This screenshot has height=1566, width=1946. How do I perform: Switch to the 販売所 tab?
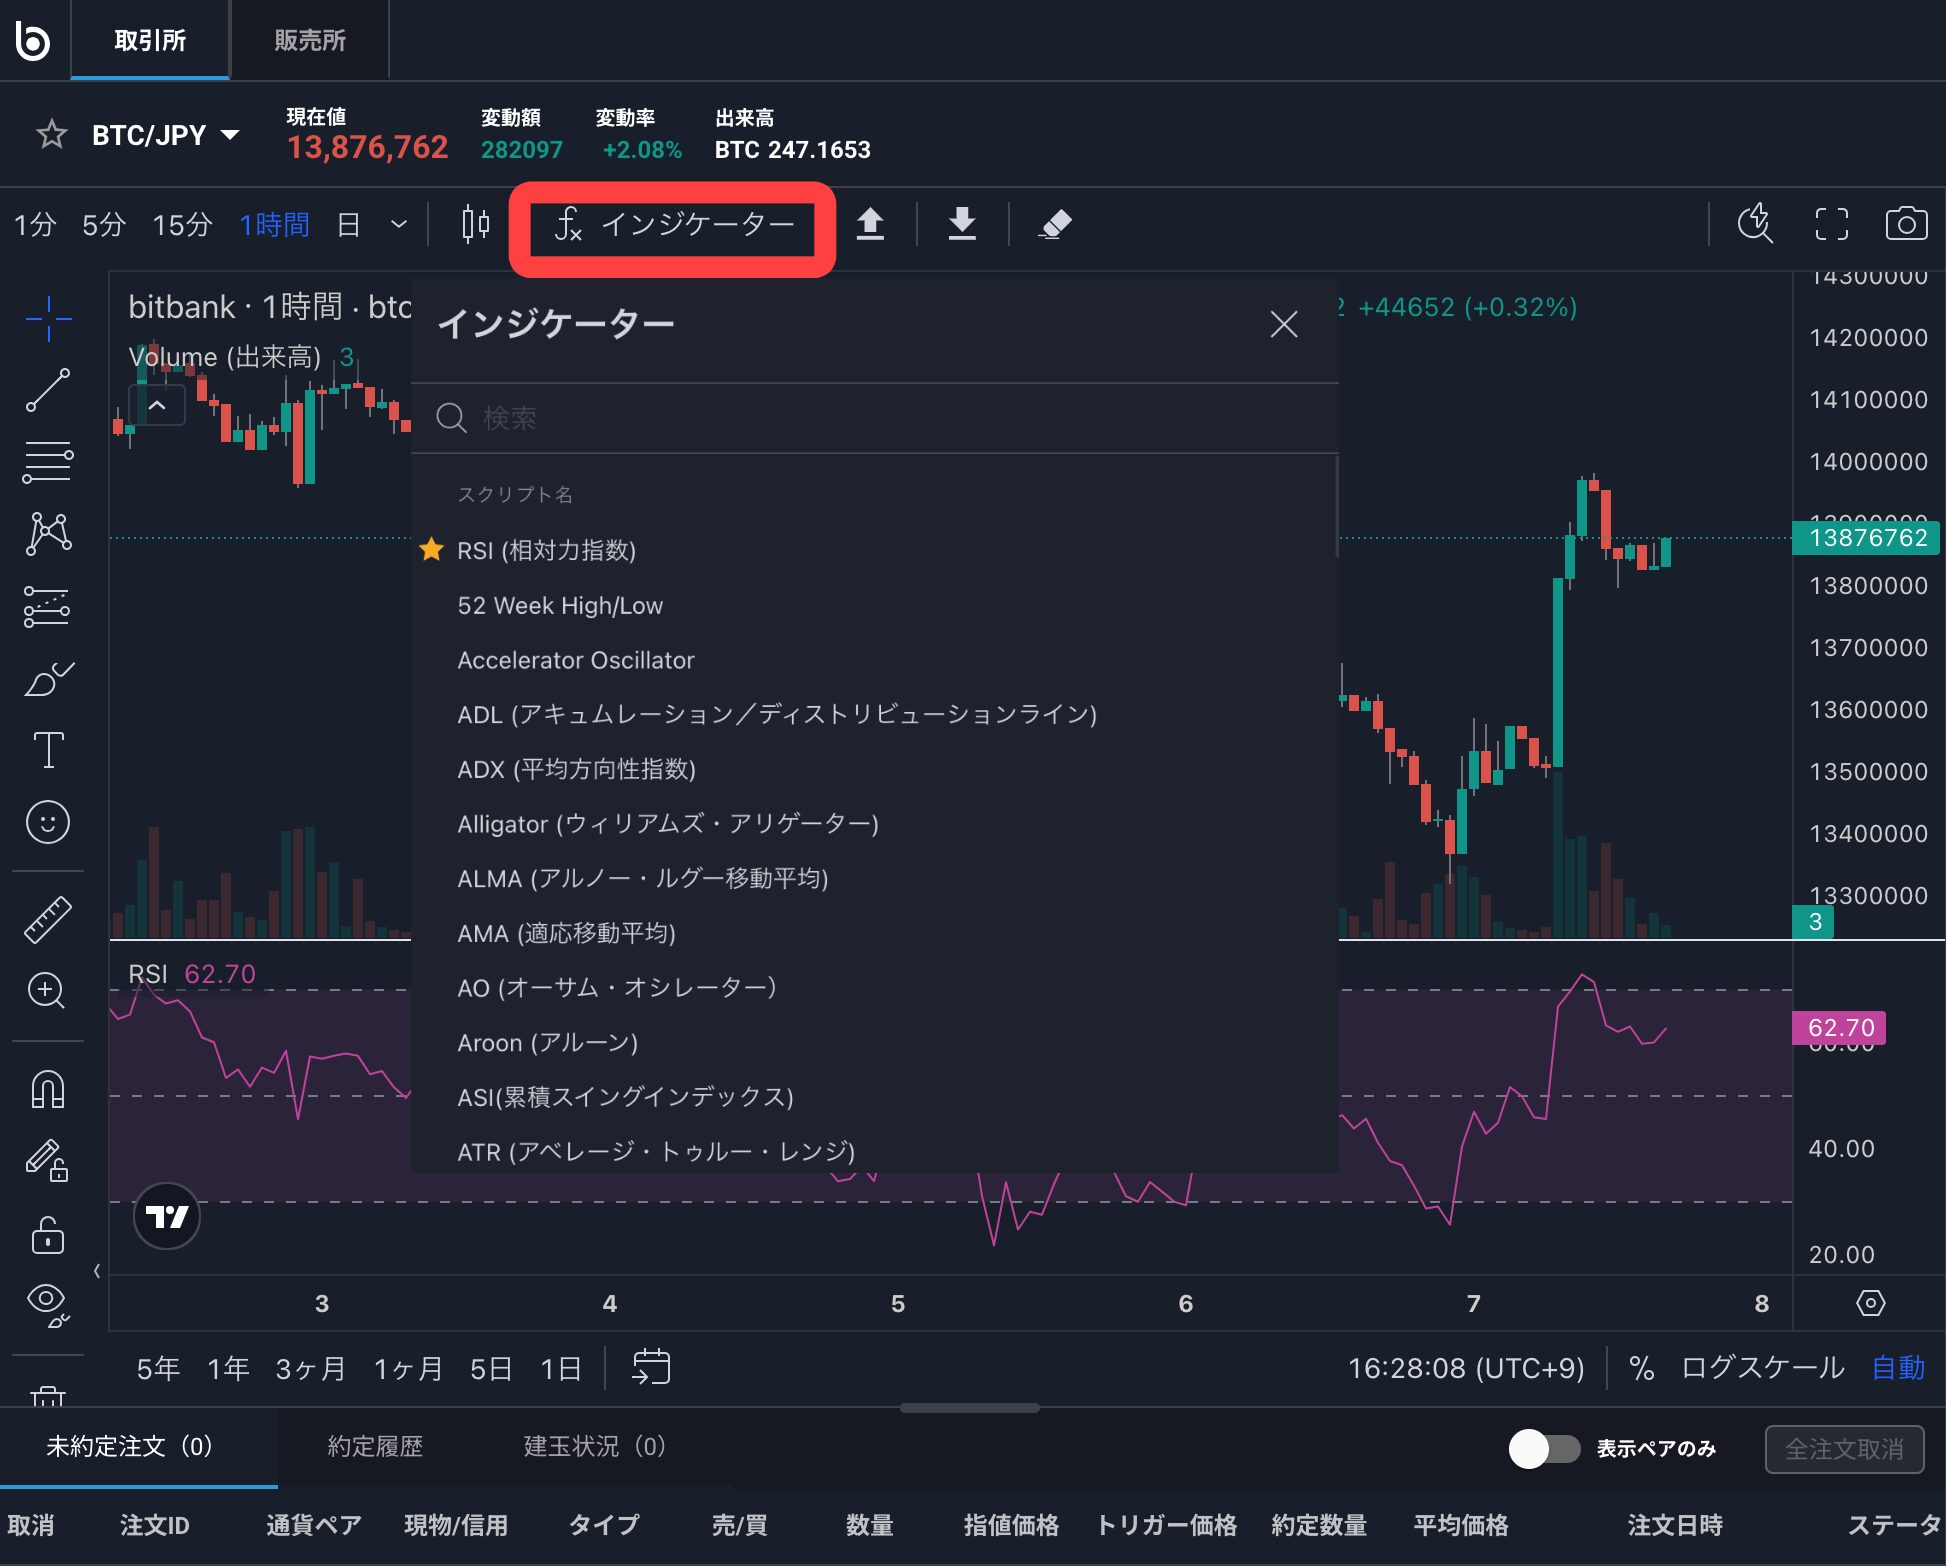(310, 40)
